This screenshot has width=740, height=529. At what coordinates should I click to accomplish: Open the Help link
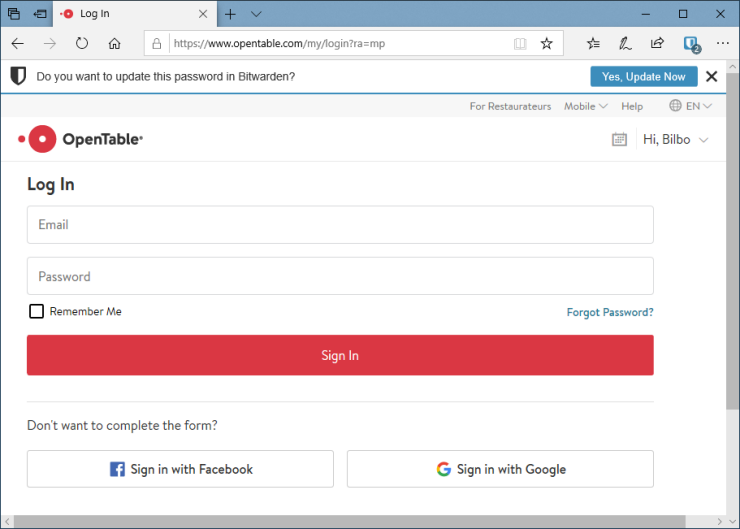(632, 106)
